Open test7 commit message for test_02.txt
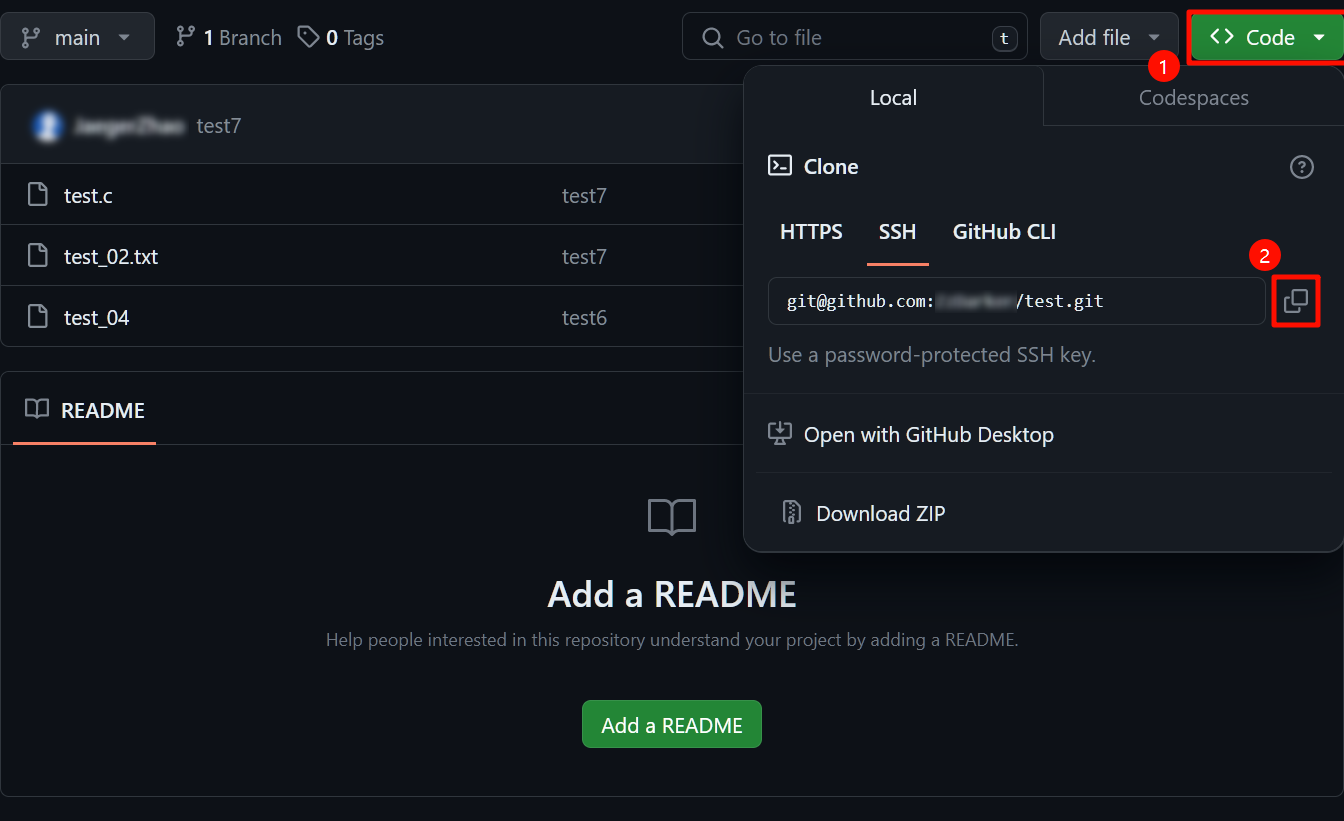The width and height of the screenshot is (1344, 821). (x=584, y=257)
